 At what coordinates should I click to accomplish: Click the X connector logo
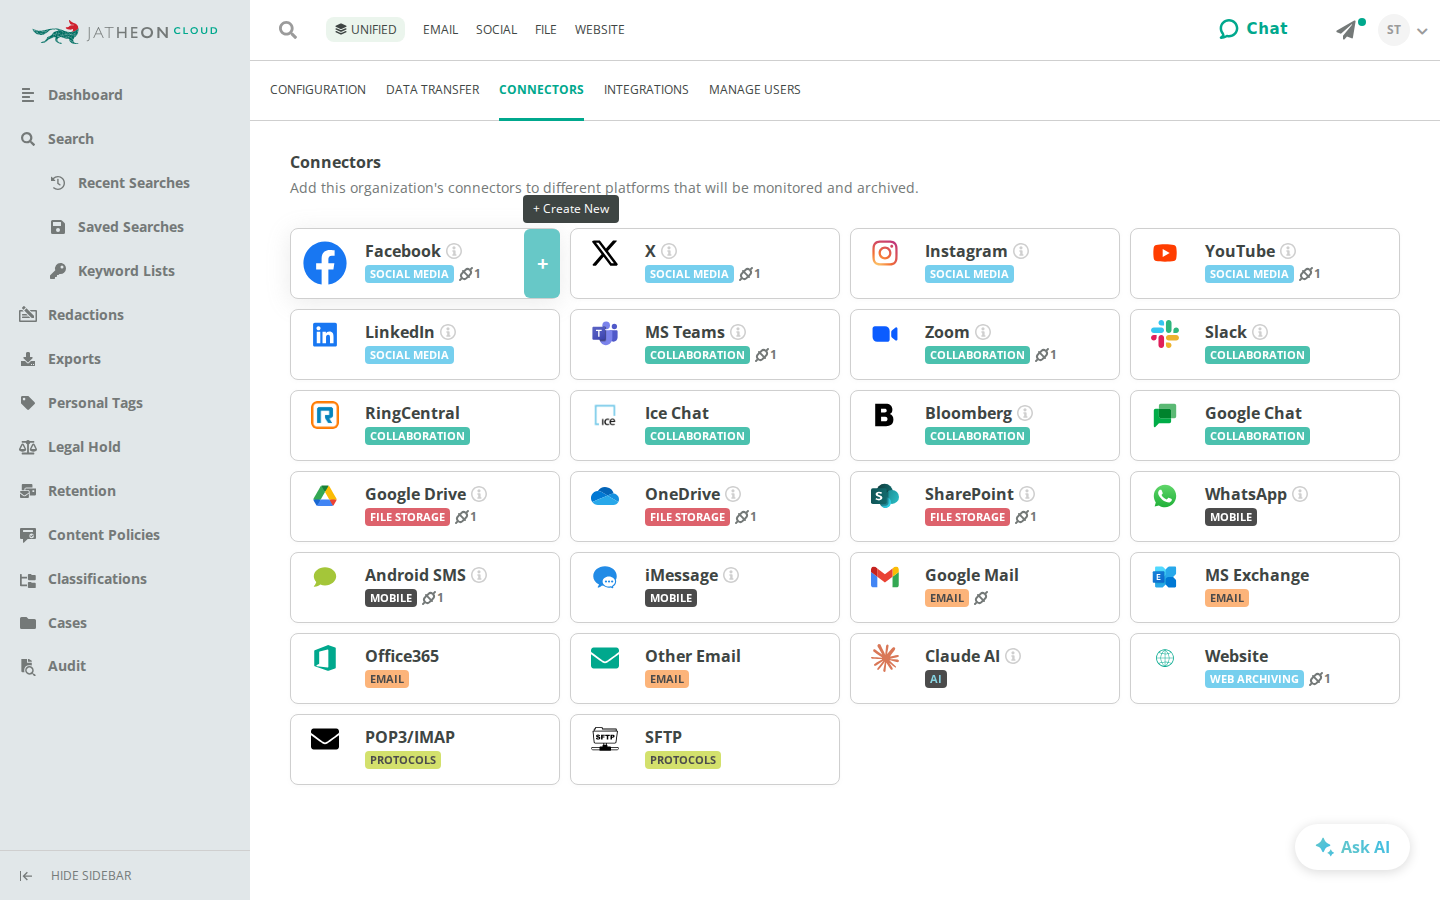(605, 253)
